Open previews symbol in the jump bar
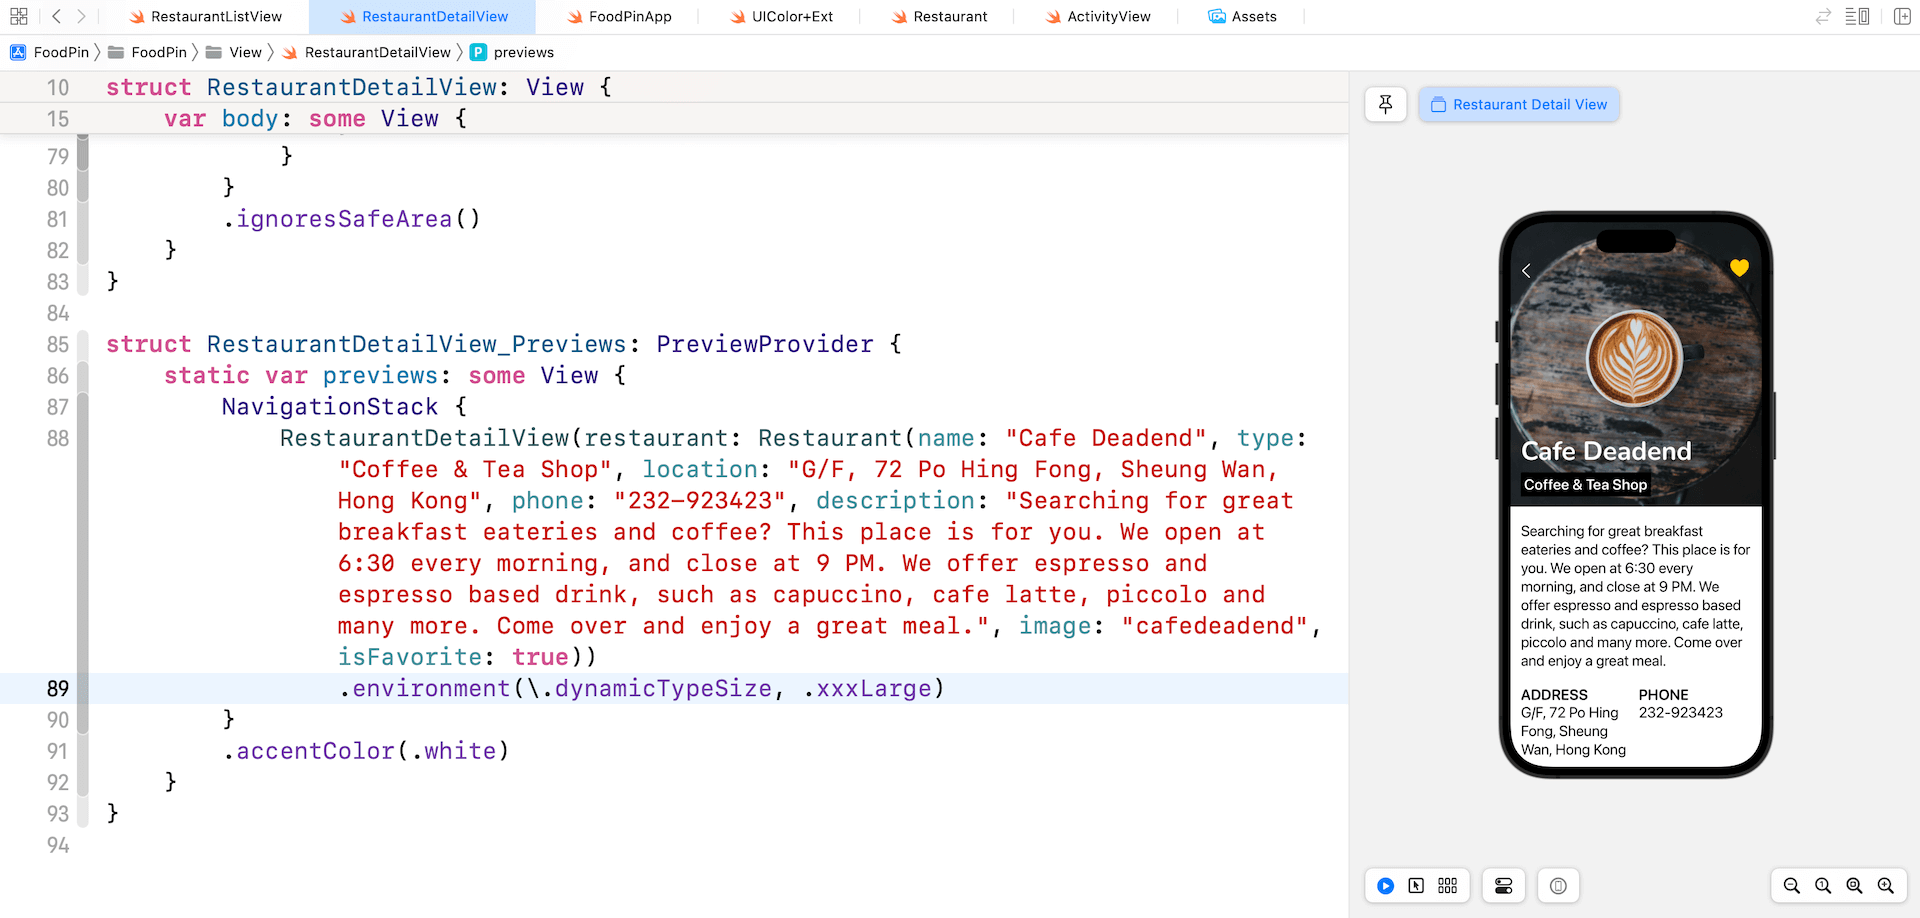Image resolution: width=1920 pixels, height=918 pixels. 512,52
